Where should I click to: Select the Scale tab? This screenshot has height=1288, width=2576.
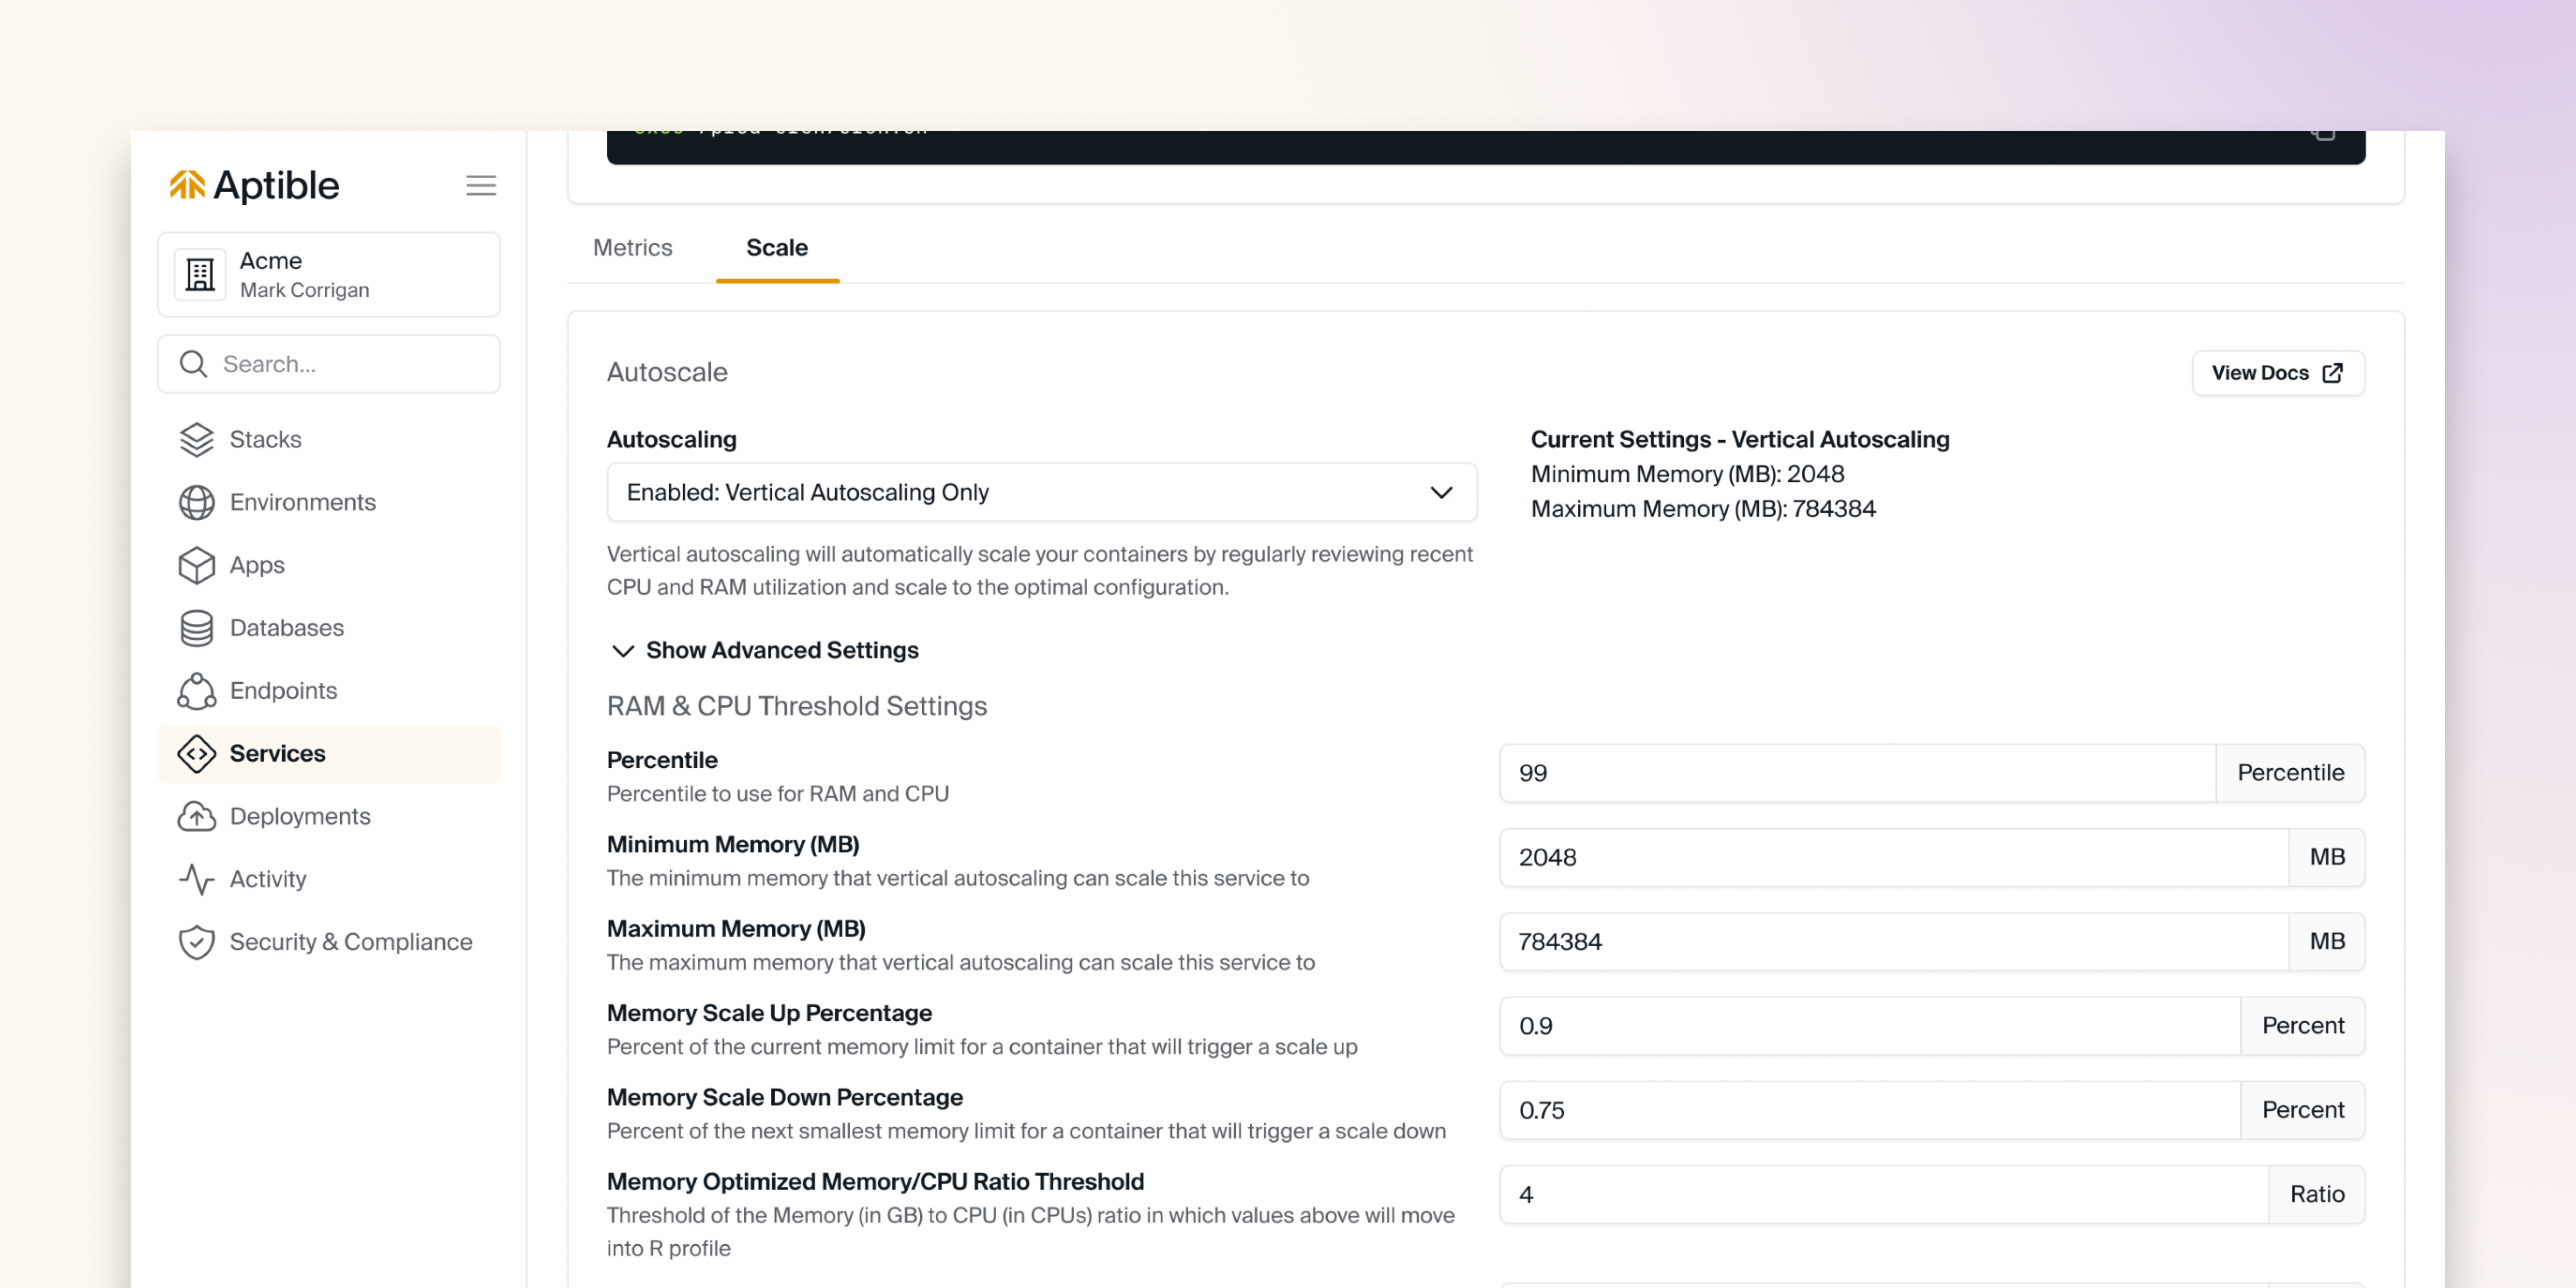click(776, 247)
